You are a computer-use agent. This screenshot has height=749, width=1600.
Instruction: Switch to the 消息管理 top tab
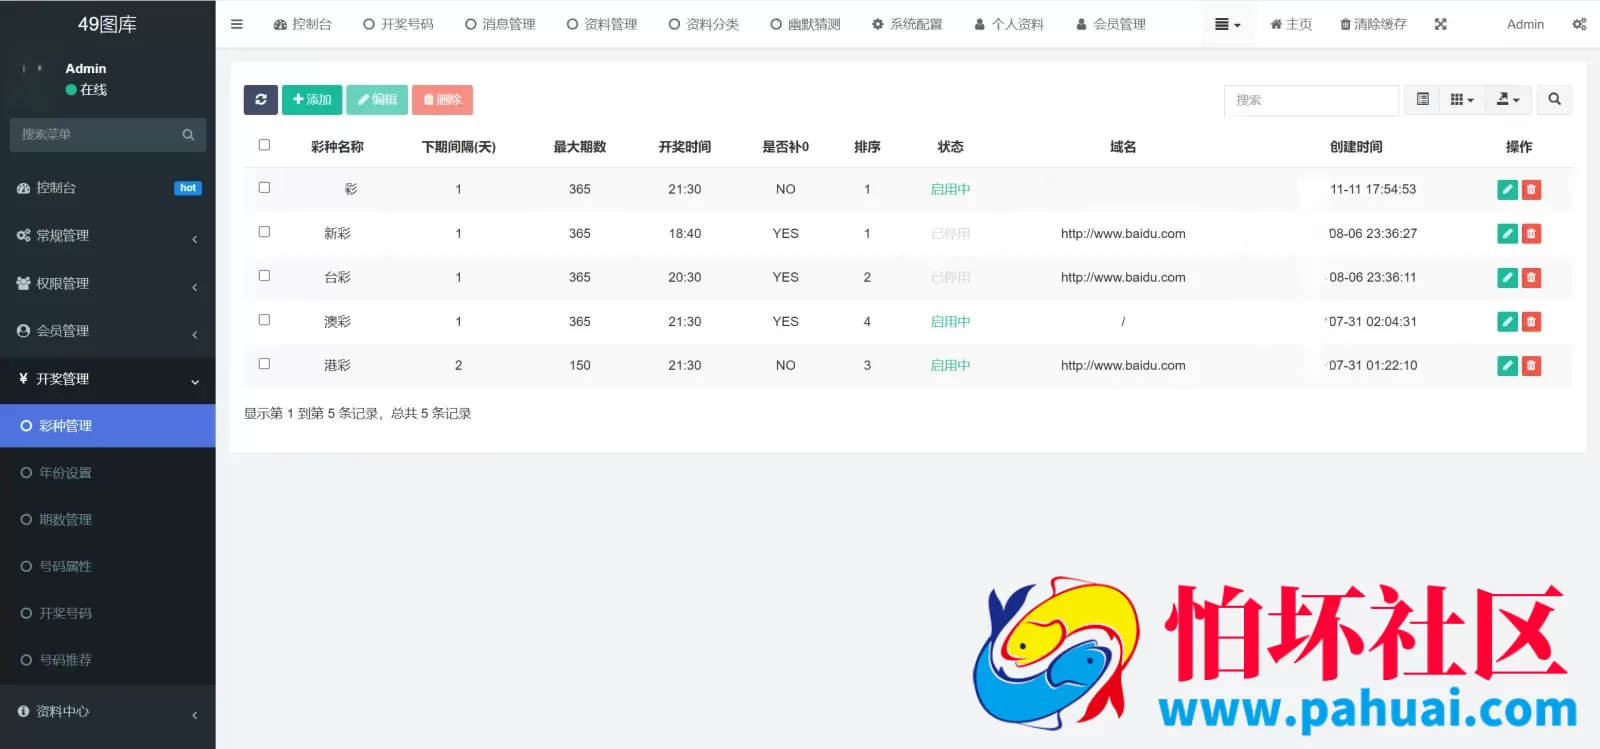point(500,24)
